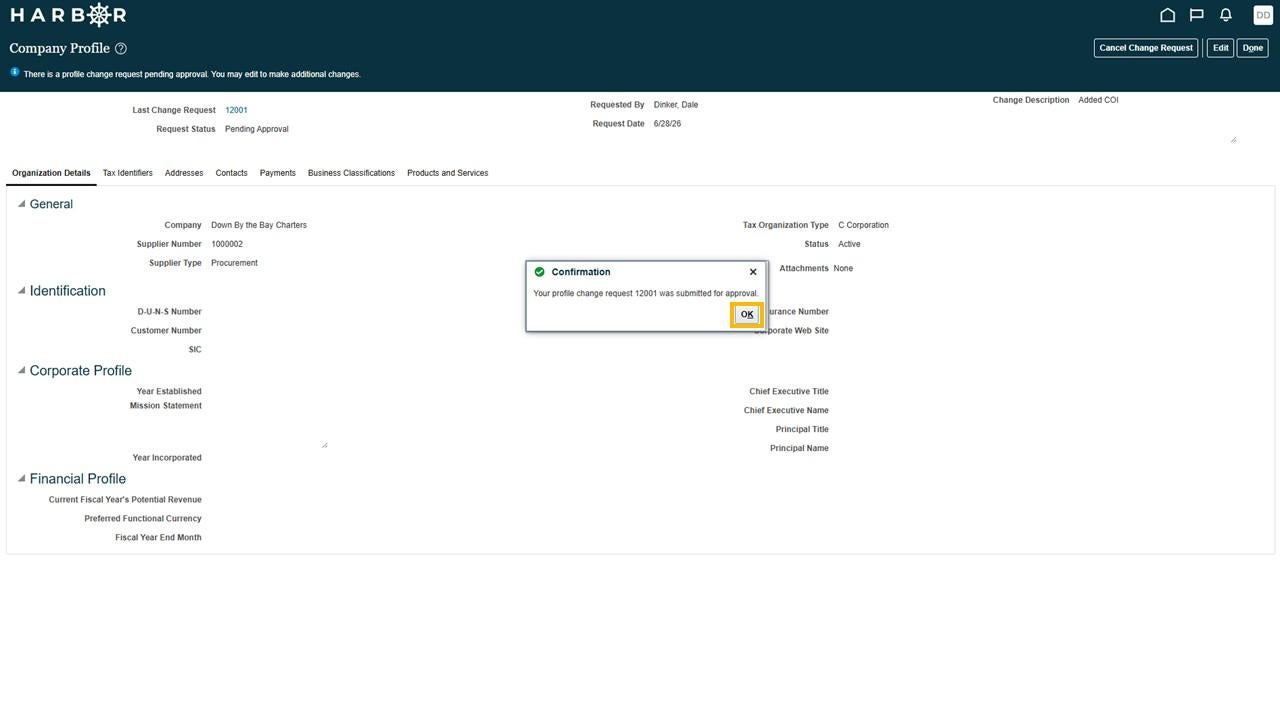Click company name 'Down By the Bay Charters'
The image size is (1280, 720).
click(259, 225)
